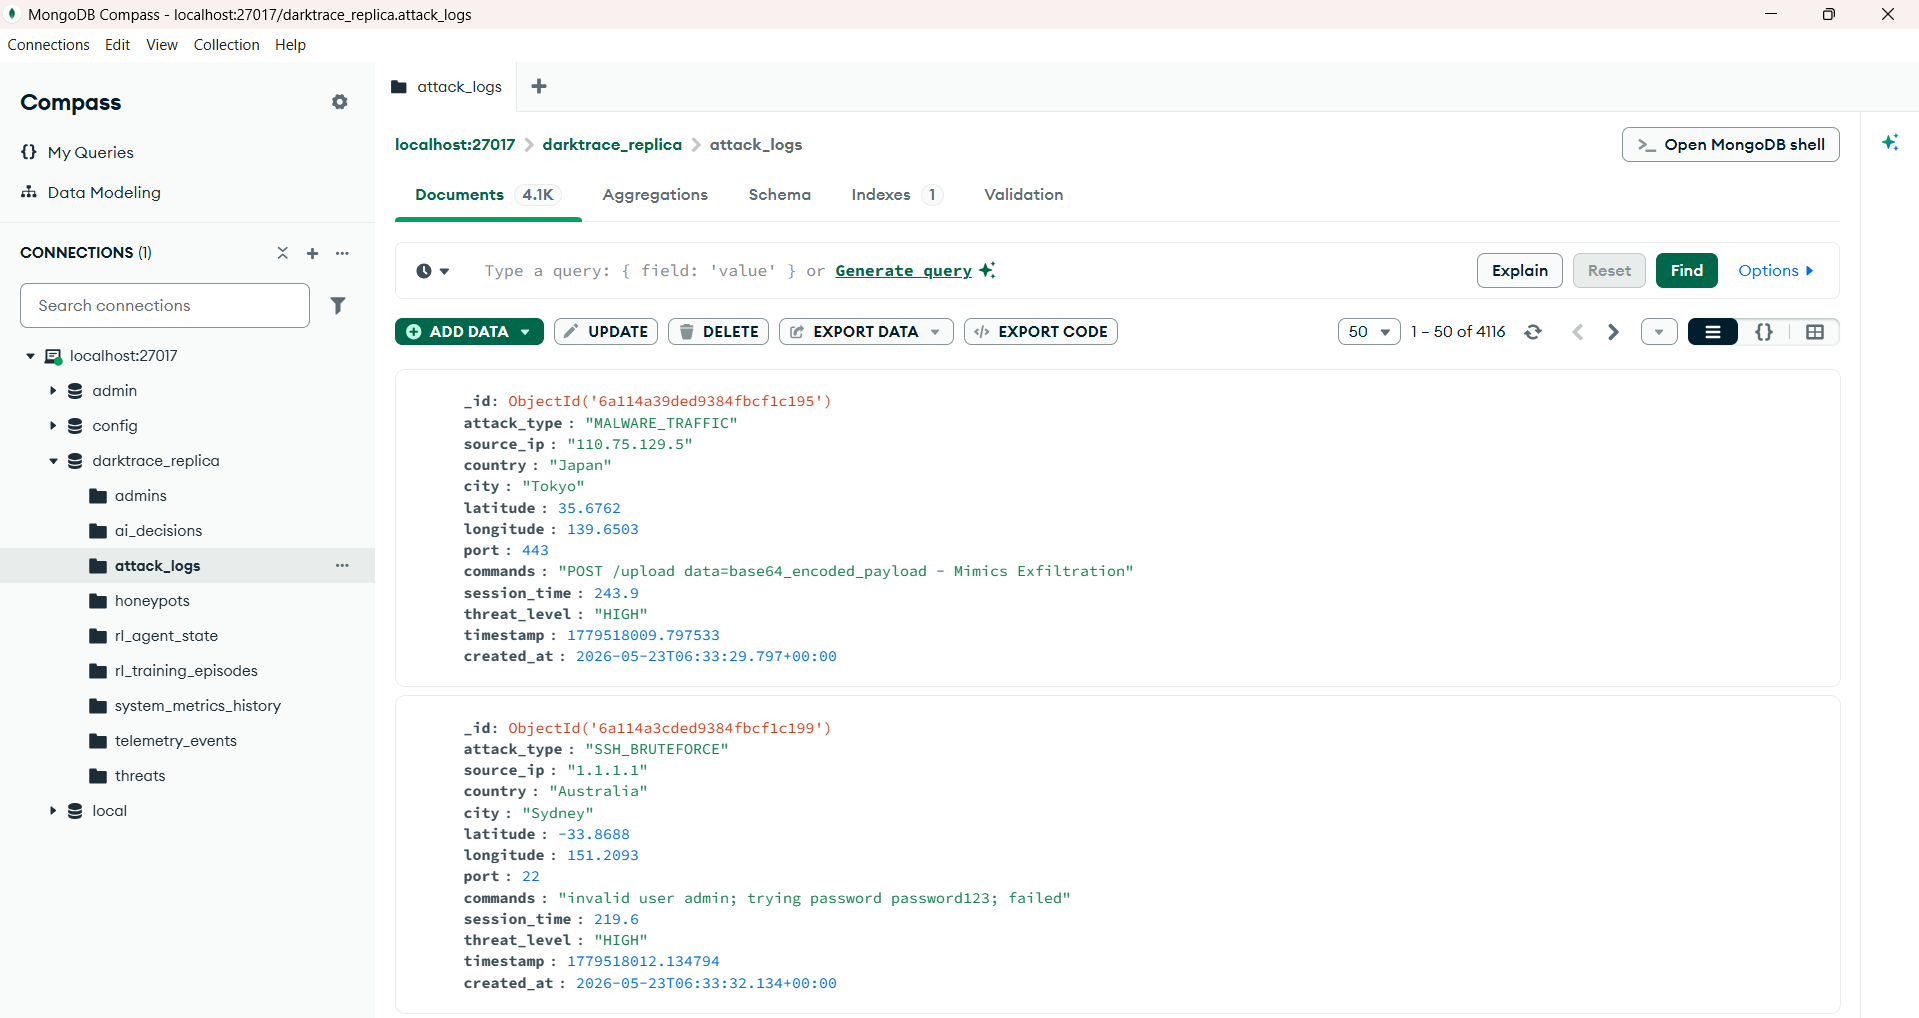
Task: Open the Collection menu
Action: pyautogui.click(x=226, y=45)
